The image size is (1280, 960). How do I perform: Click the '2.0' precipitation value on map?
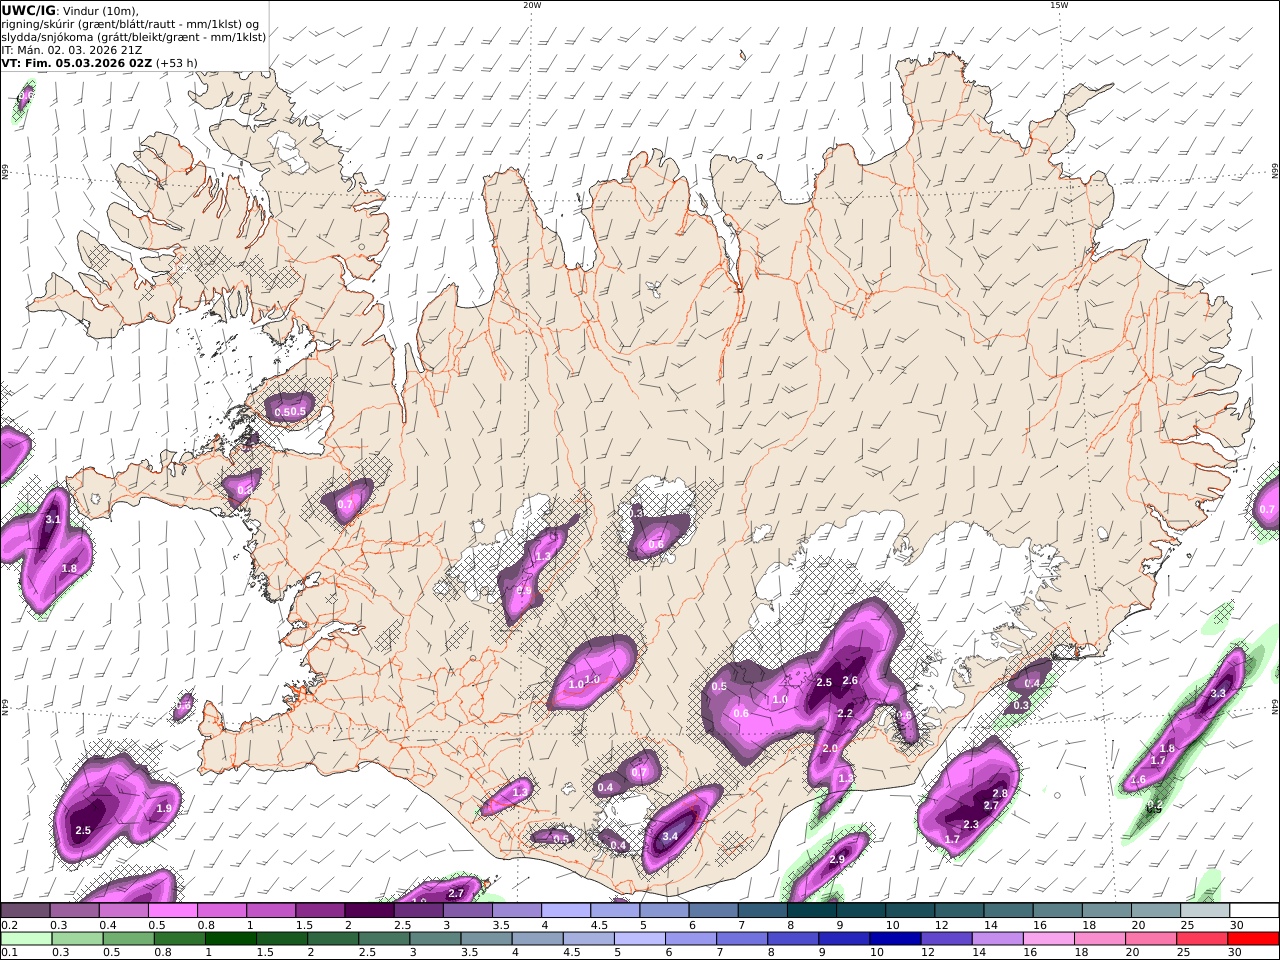click(829, 748)
